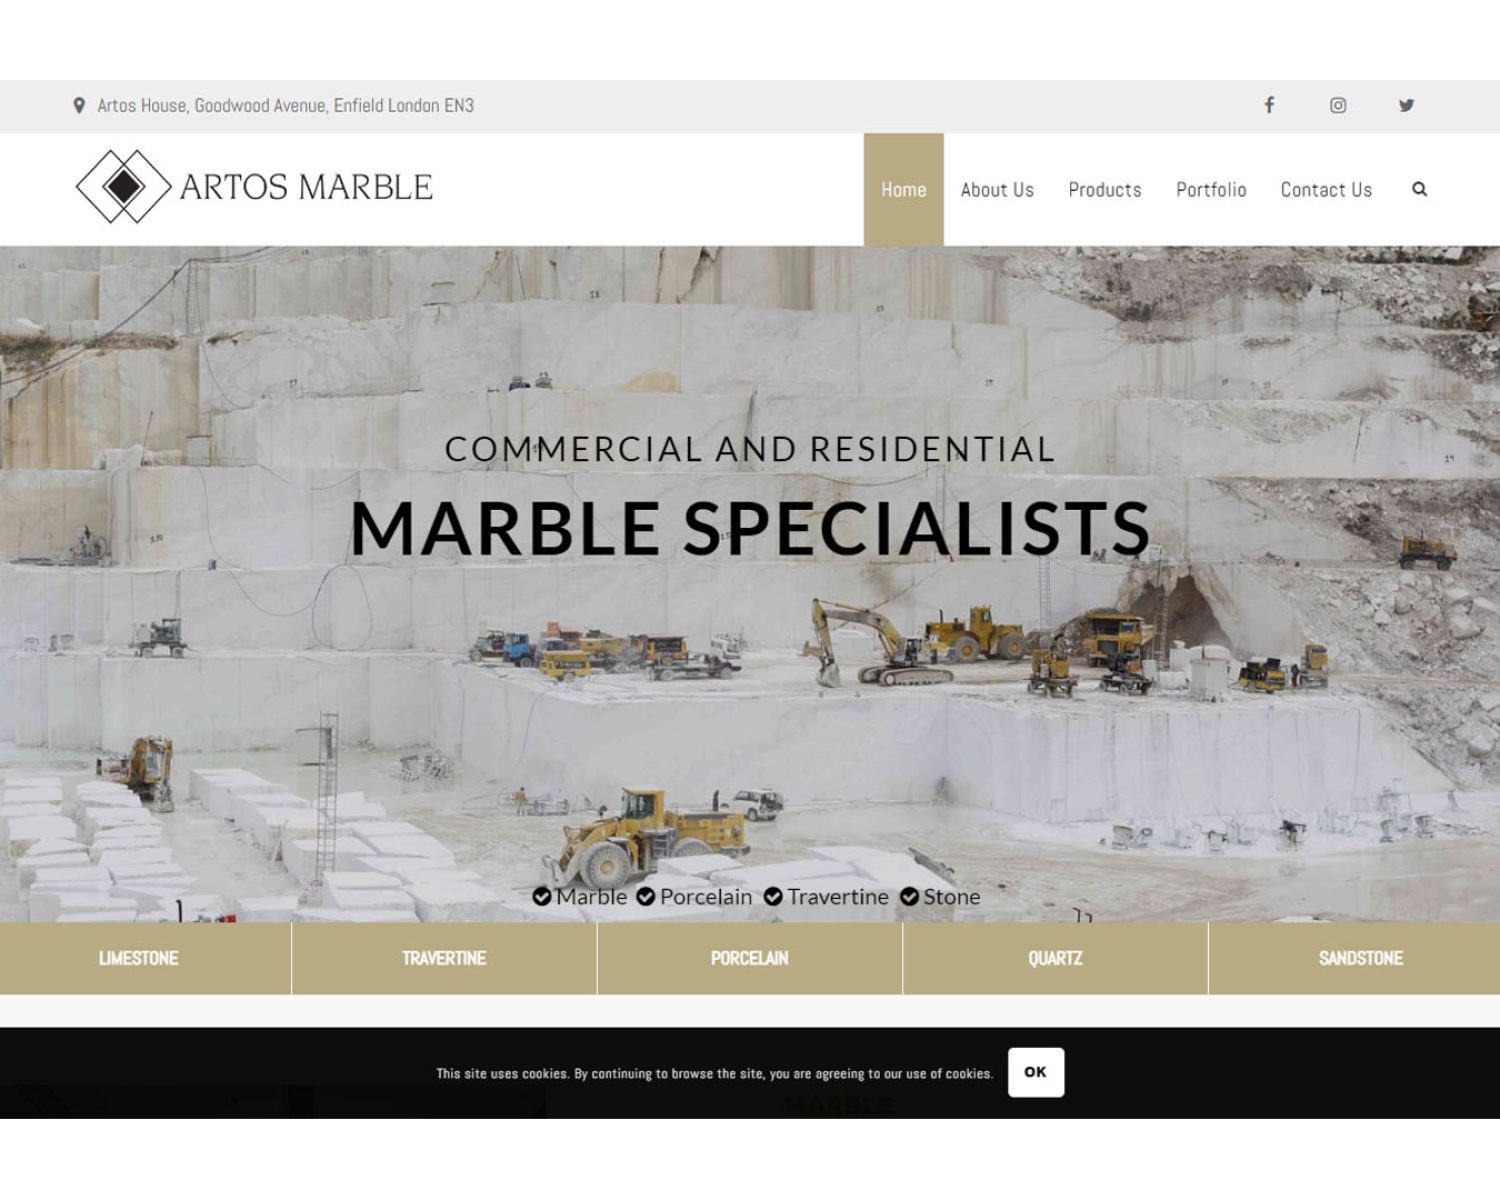Select the Home navigation tab
The image size is (1500, 1200).
pos(903,190)
